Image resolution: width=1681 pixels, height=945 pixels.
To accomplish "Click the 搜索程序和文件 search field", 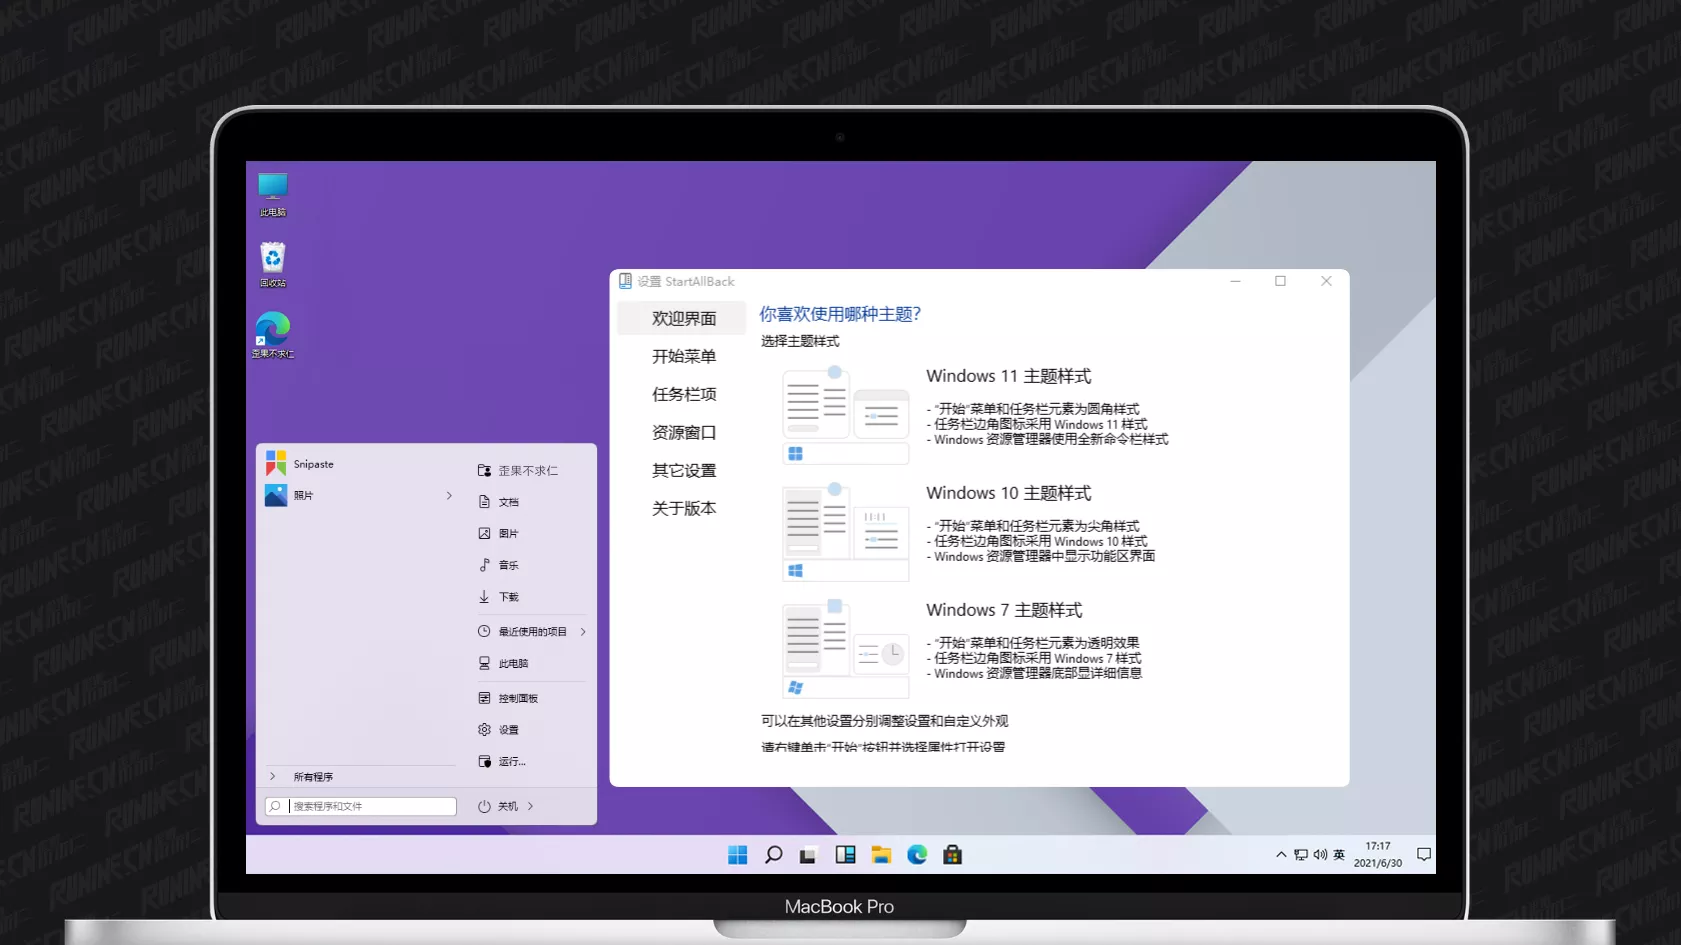I will [x=371, y=806].
